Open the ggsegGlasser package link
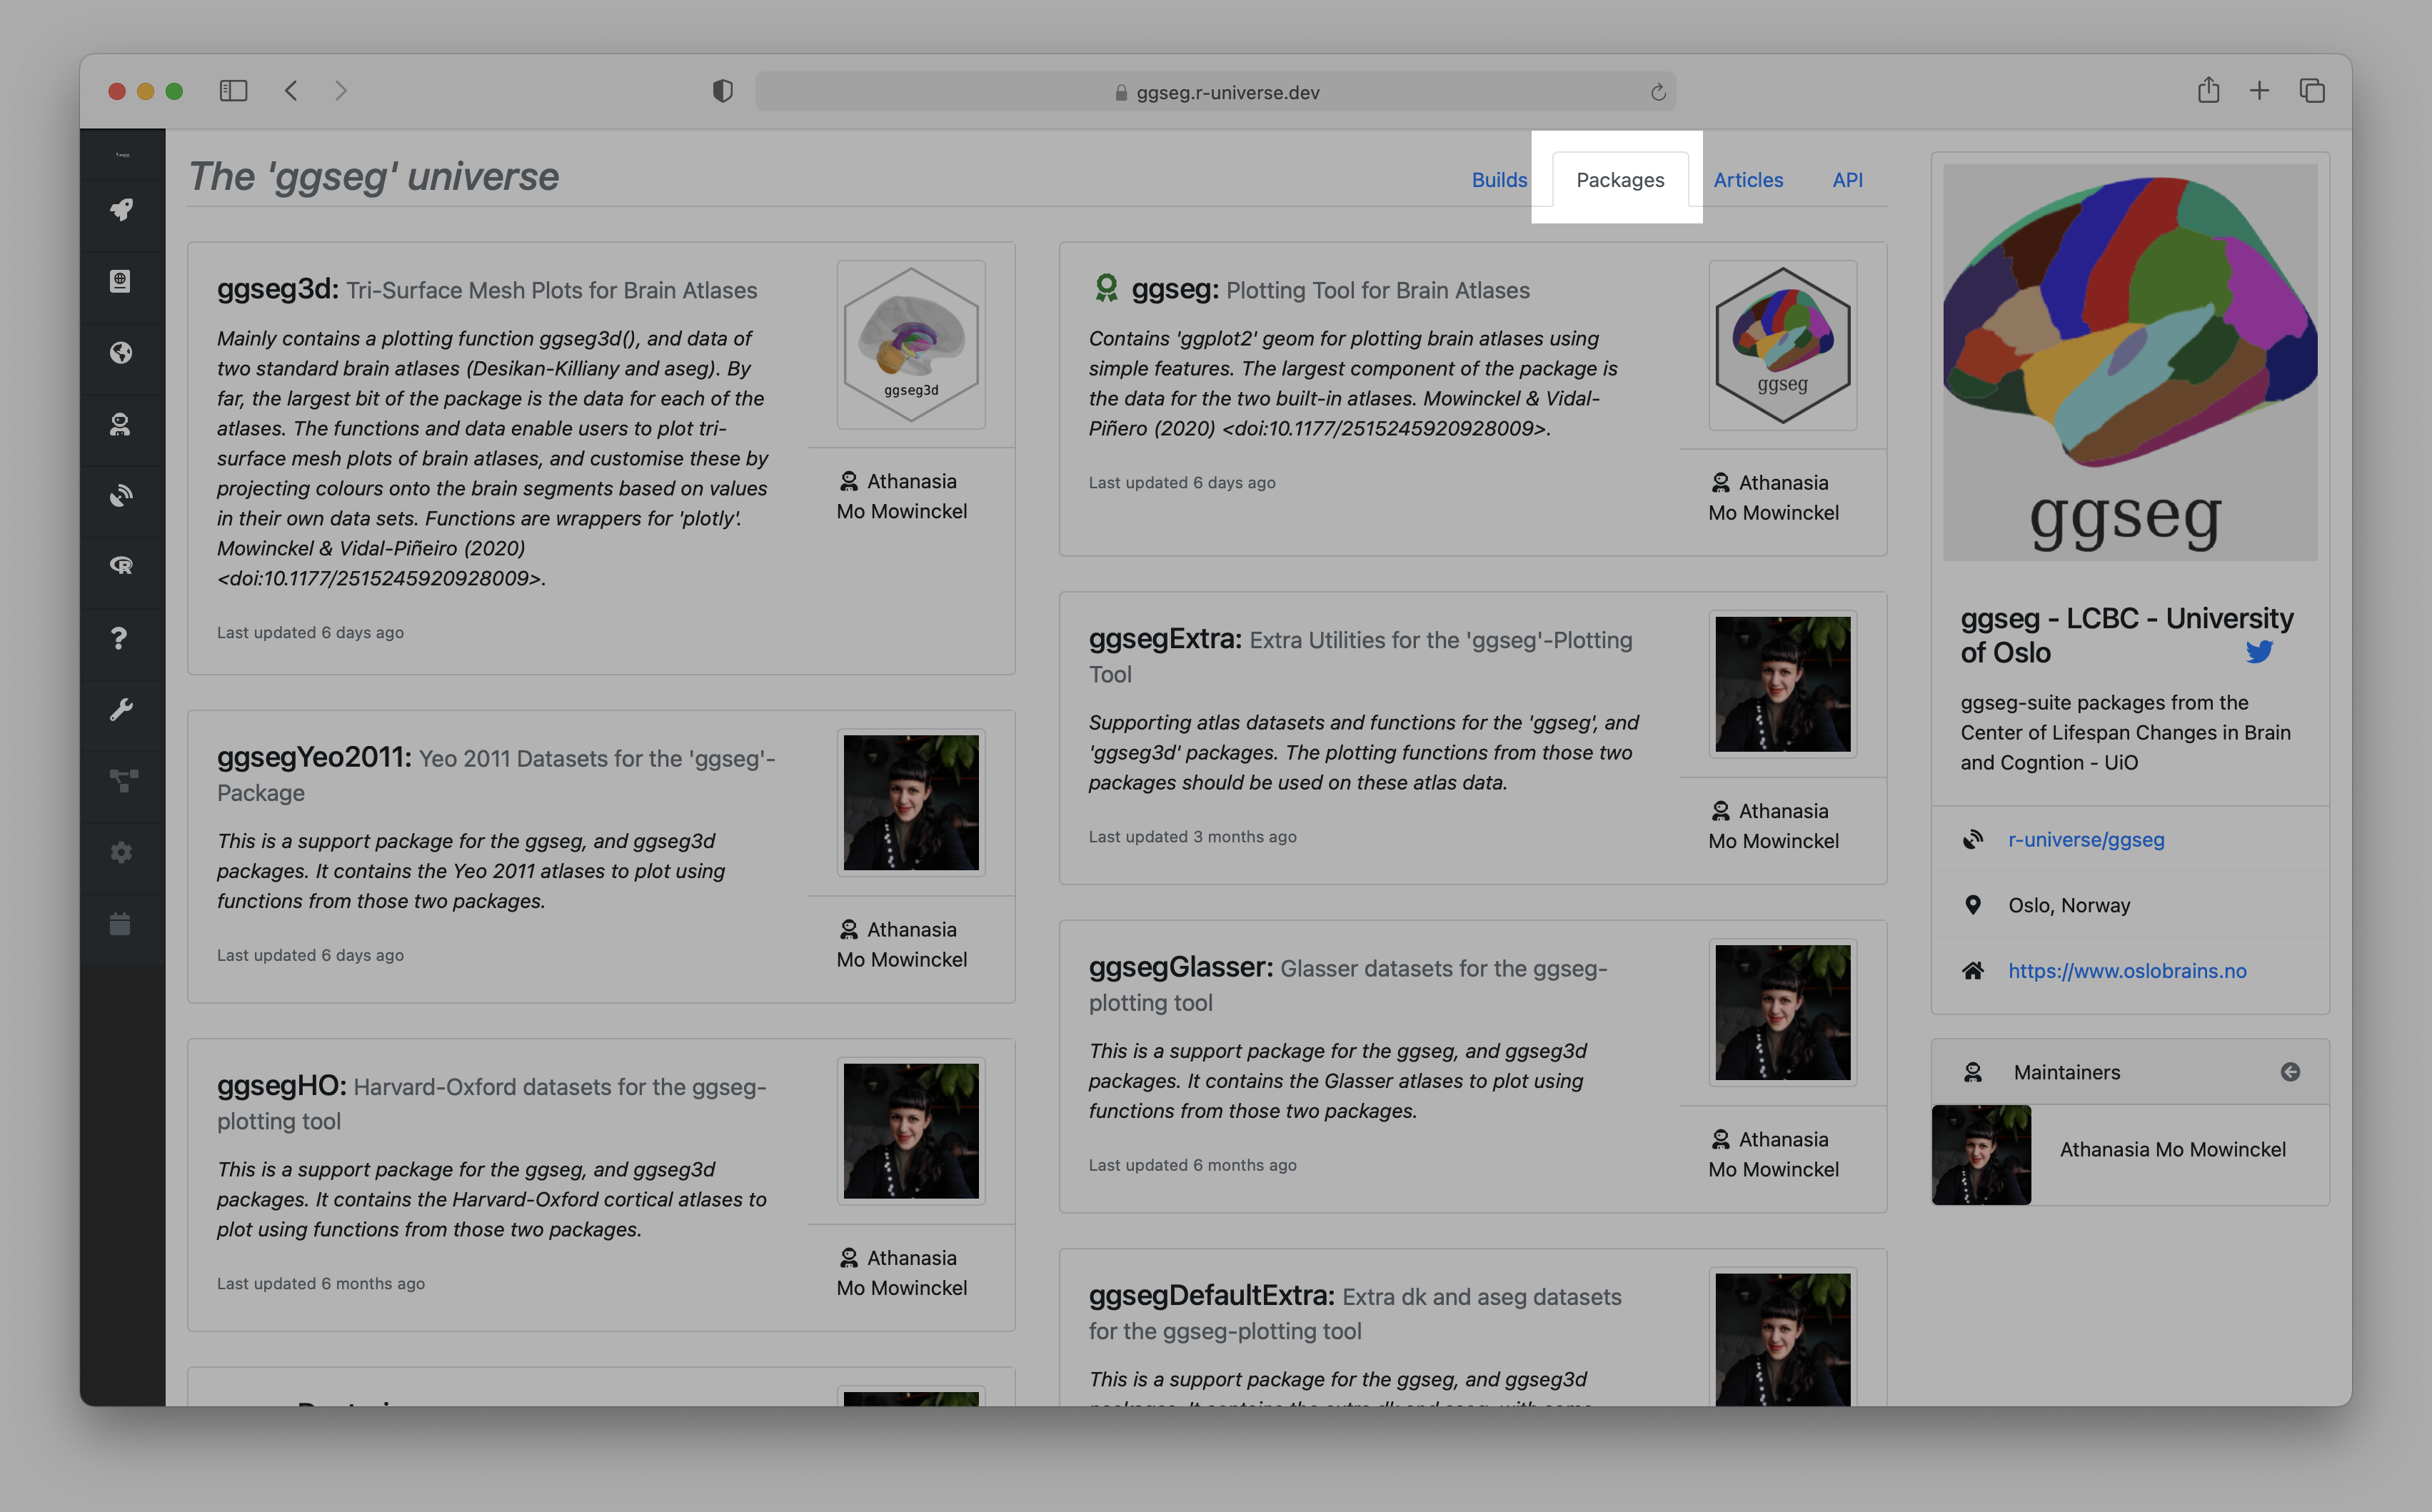Image resolution: width=2432 pixels, height=1512 pixels. coord(1181,967)
